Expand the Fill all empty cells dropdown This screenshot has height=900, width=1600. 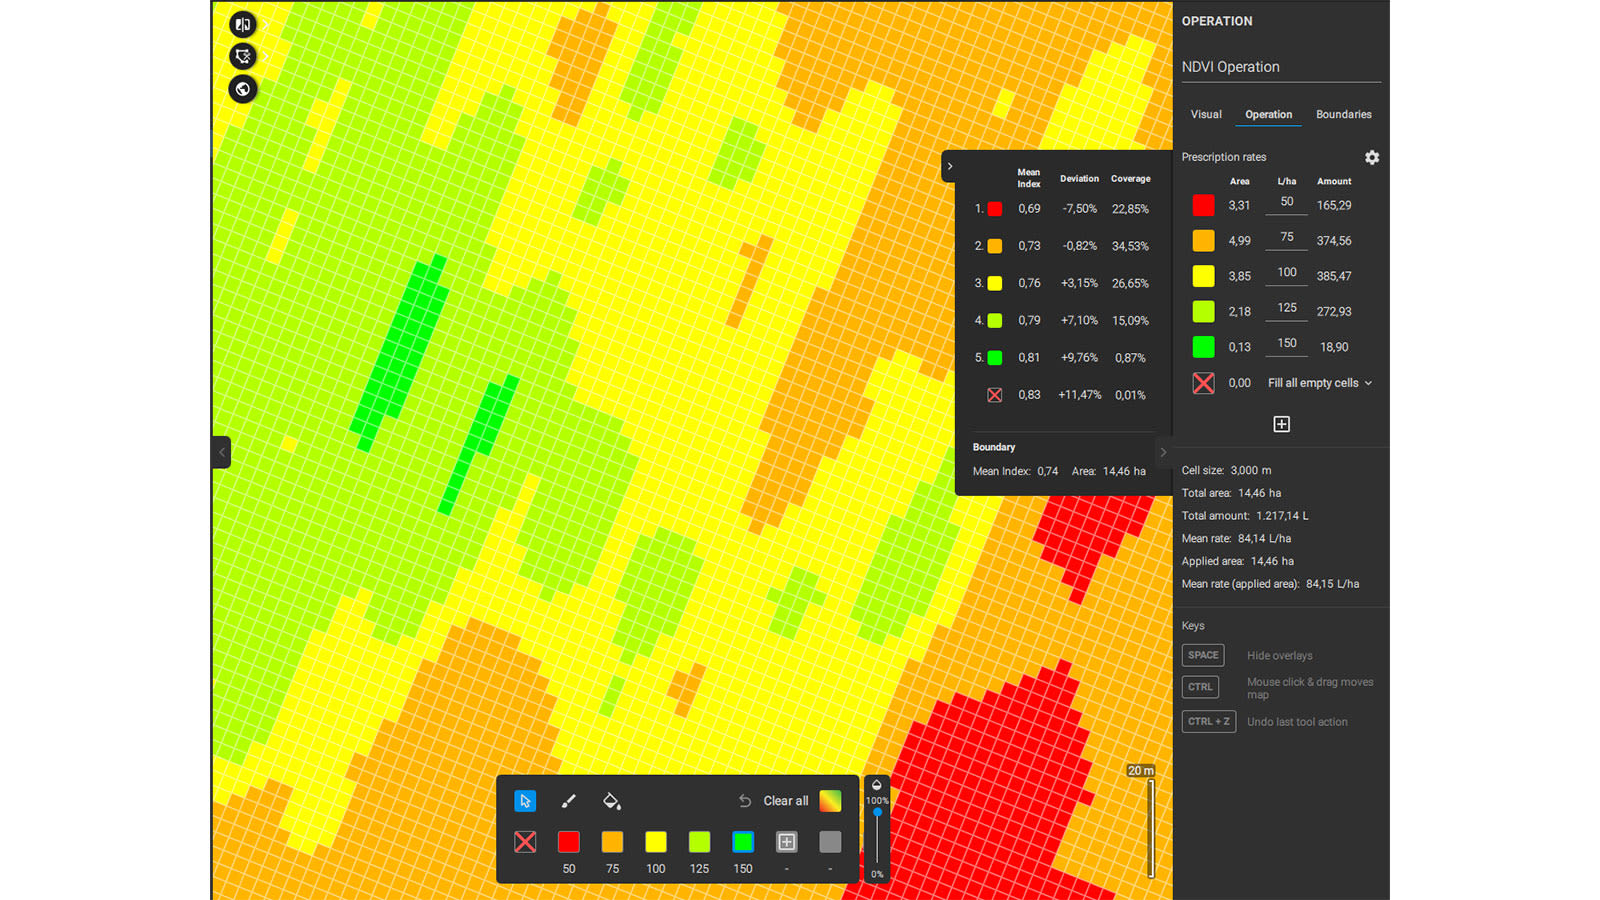pyautogui.click(x=1318, y=383)
